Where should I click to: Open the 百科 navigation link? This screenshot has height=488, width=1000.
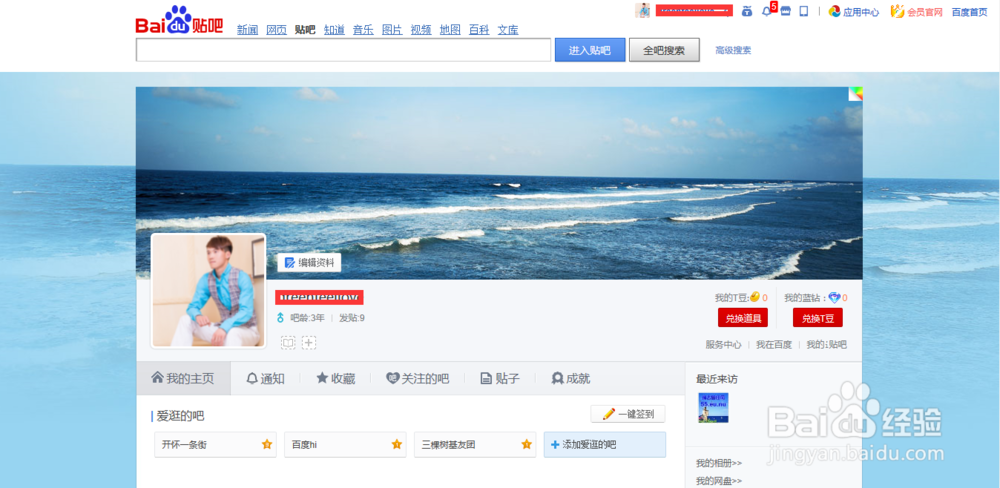click(x=479, y=29)
